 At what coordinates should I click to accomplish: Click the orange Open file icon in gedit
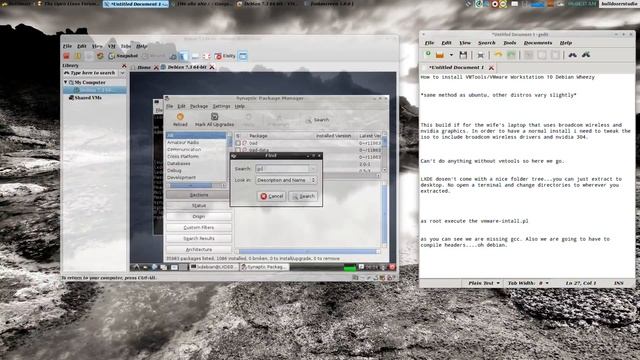(440, 55)
